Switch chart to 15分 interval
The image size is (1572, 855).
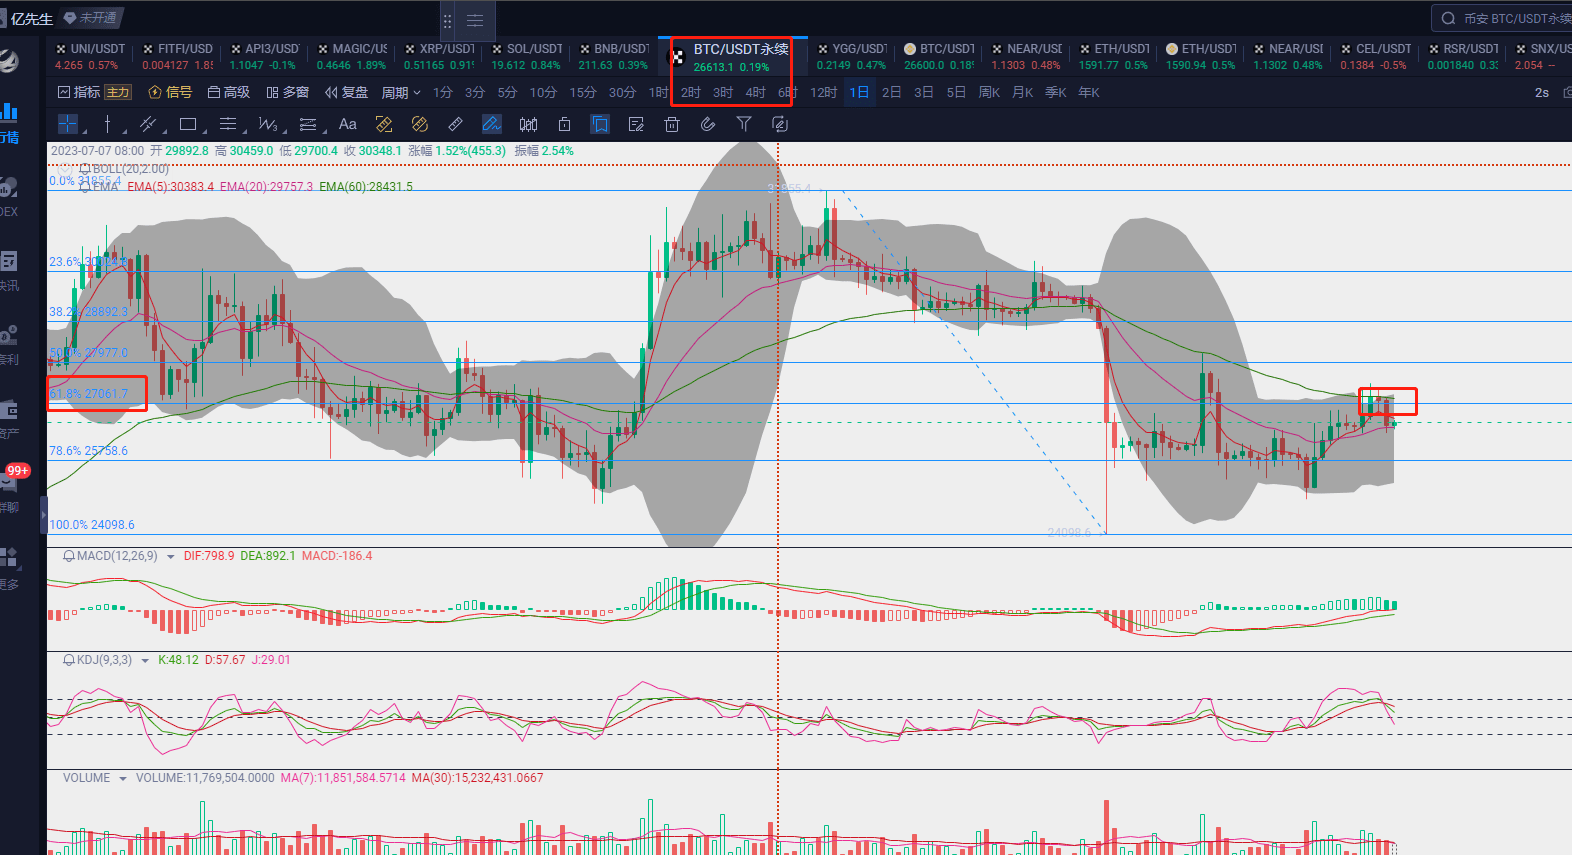coord(583,92)
